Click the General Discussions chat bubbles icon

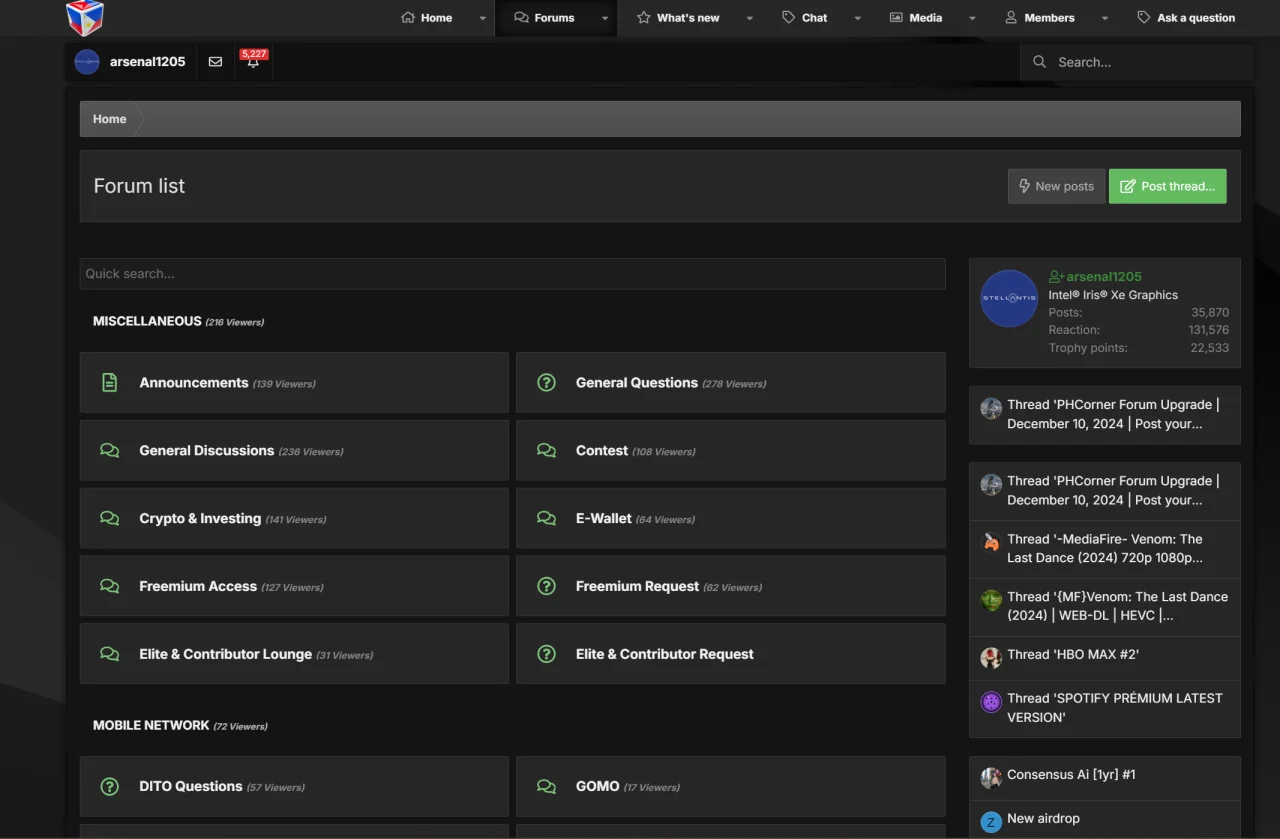coord(110,451)
